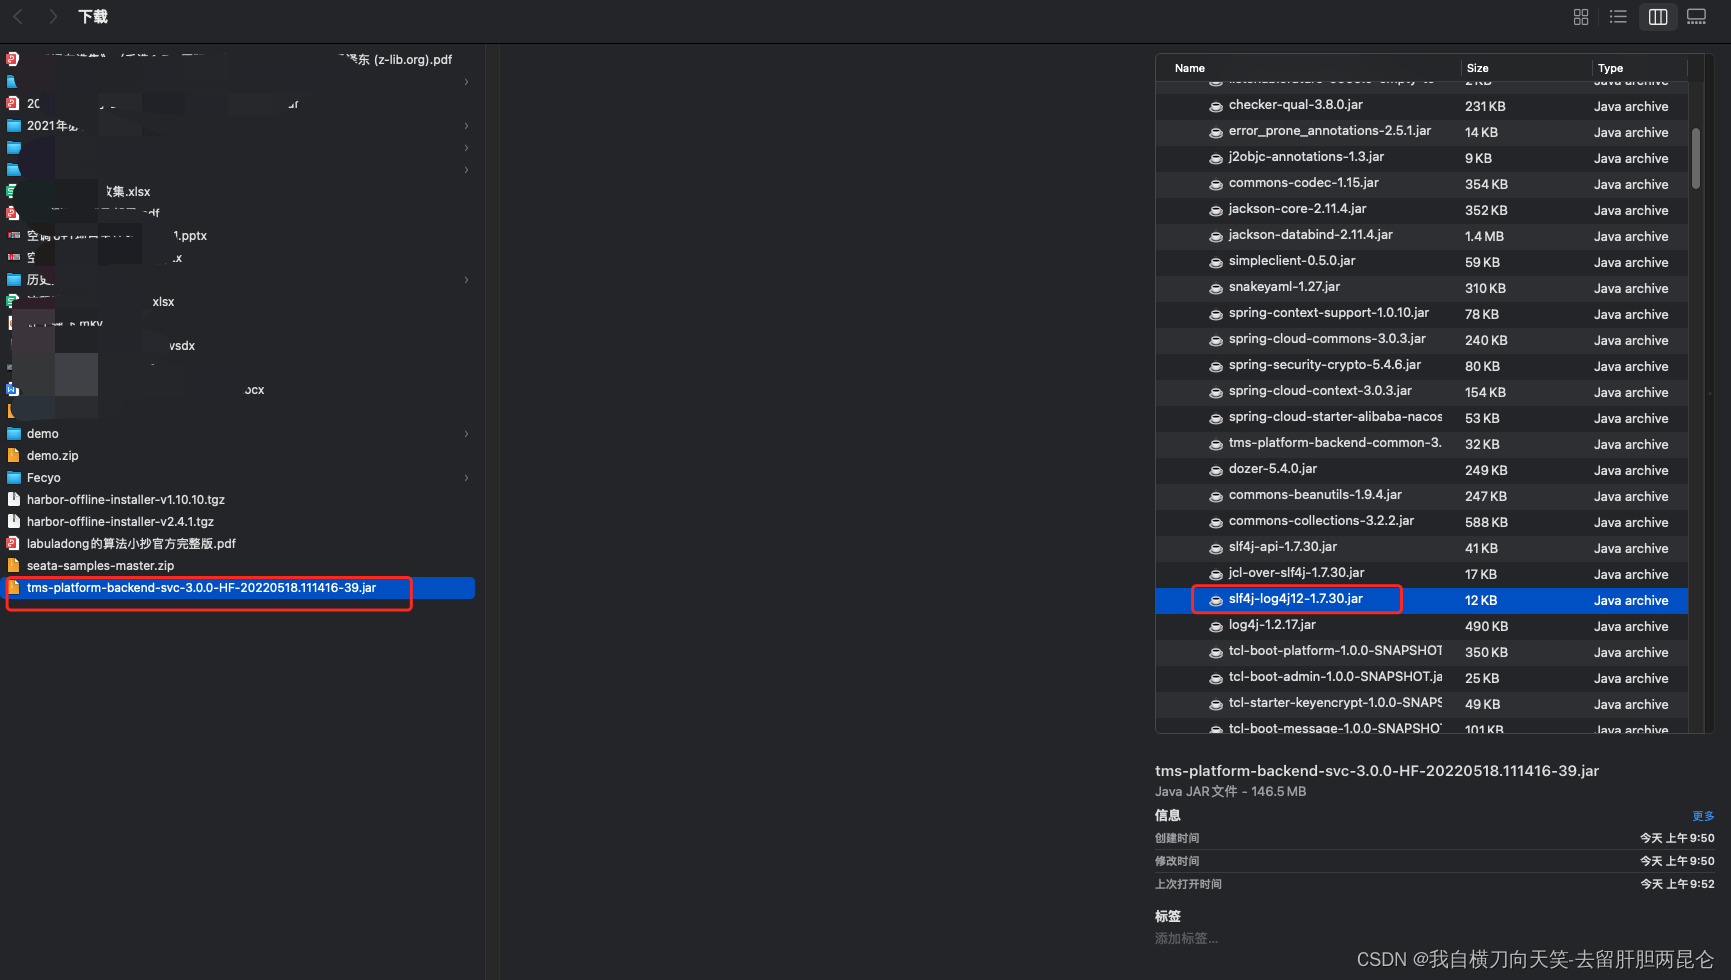Select jcl-over-slf4j-1.7.30.jar row
Viewport: 1731px width, 980px height.
1421,574
